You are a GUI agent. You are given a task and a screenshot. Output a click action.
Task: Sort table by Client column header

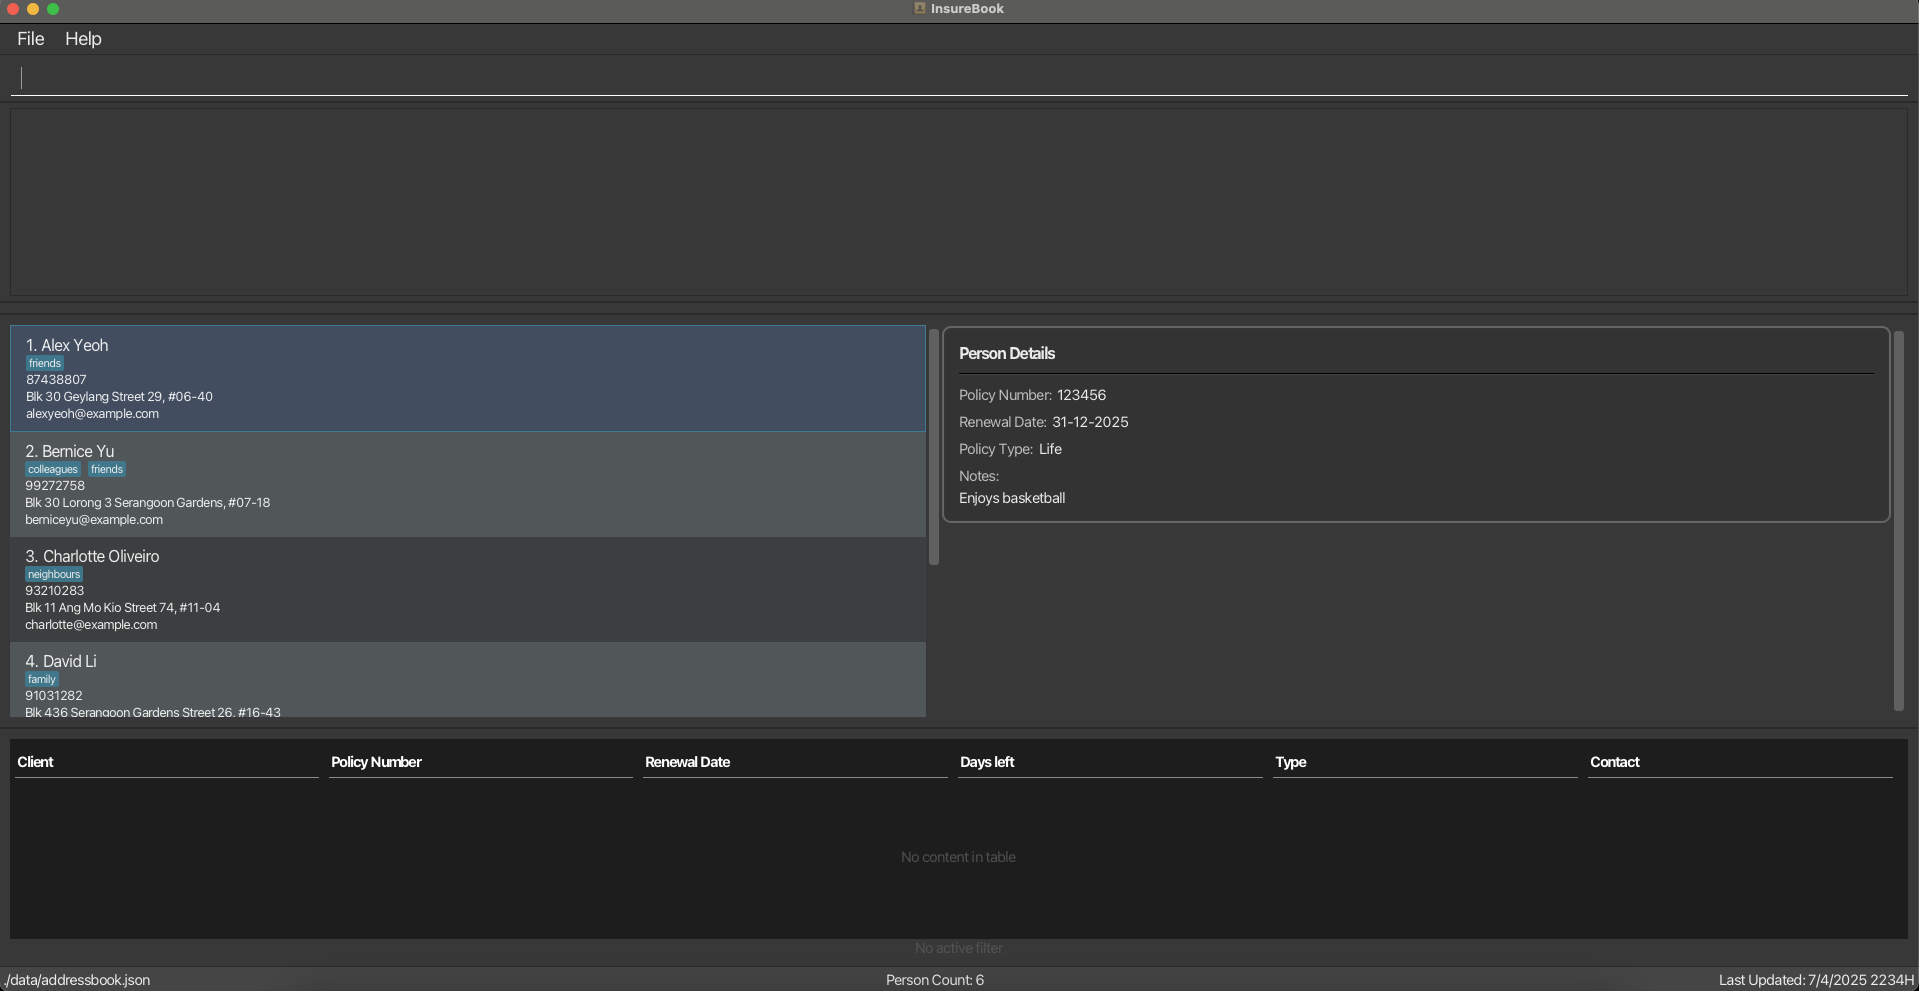pos(166,762)
